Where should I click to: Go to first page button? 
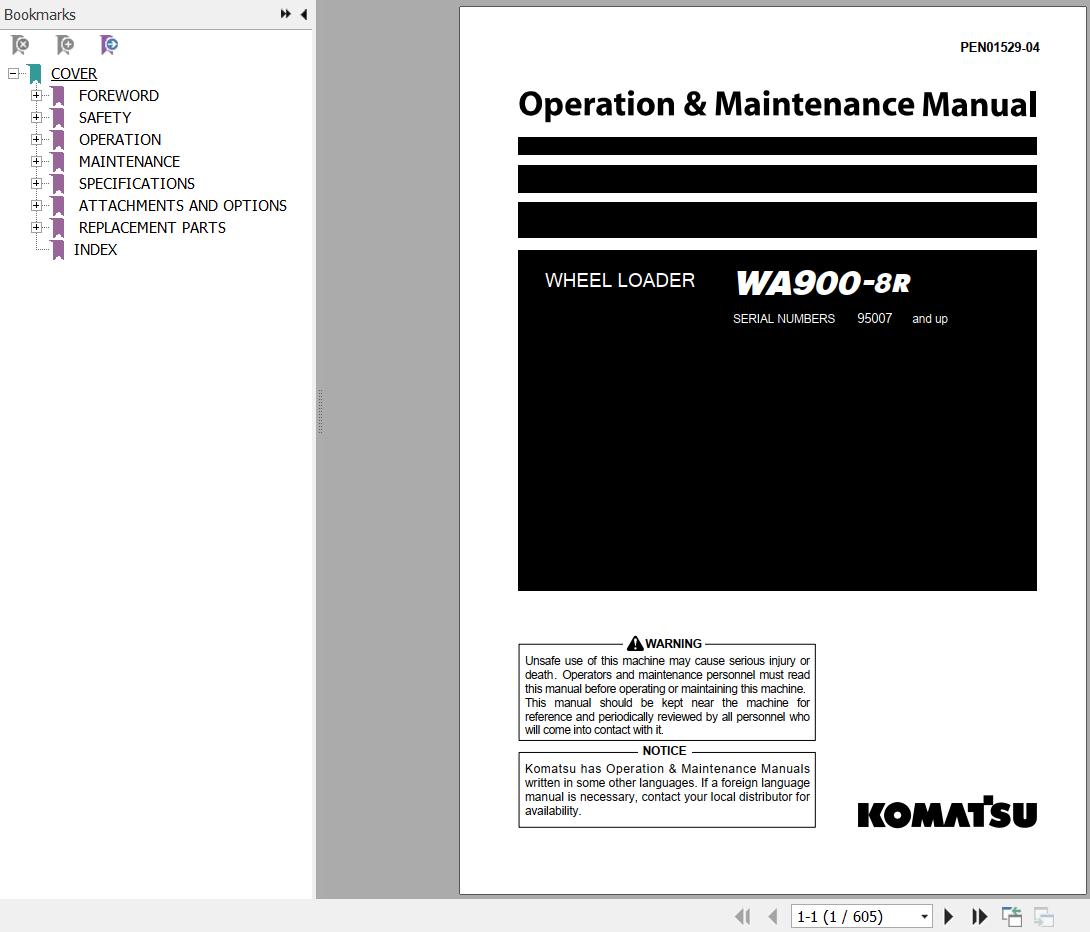click(x=742, y=917)
